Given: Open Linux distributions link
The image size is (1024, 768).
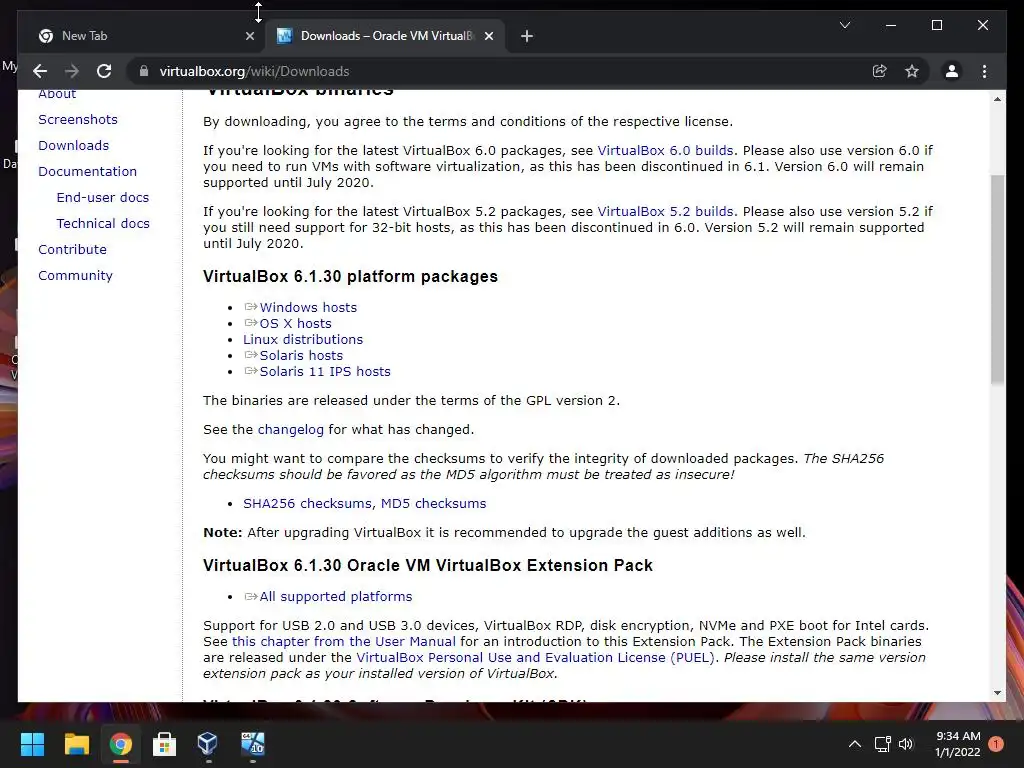Looking at the screenshot, I should pyautogui.click(x=302, y=340).
